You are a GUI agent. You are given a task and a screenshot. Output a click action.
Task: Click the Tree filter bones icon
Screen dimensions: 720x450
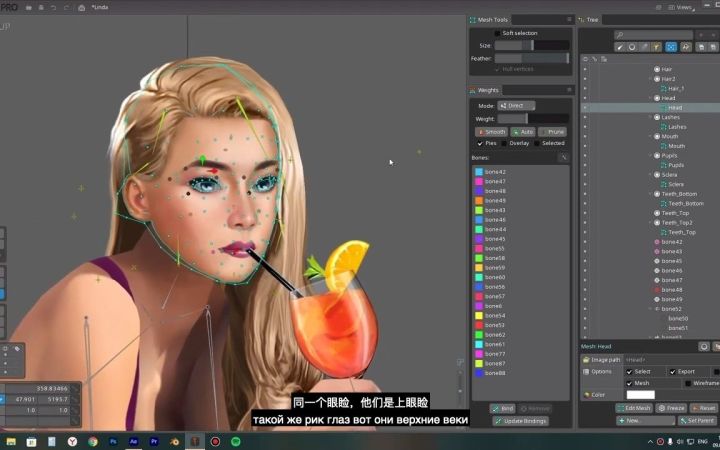pos(620,47)
